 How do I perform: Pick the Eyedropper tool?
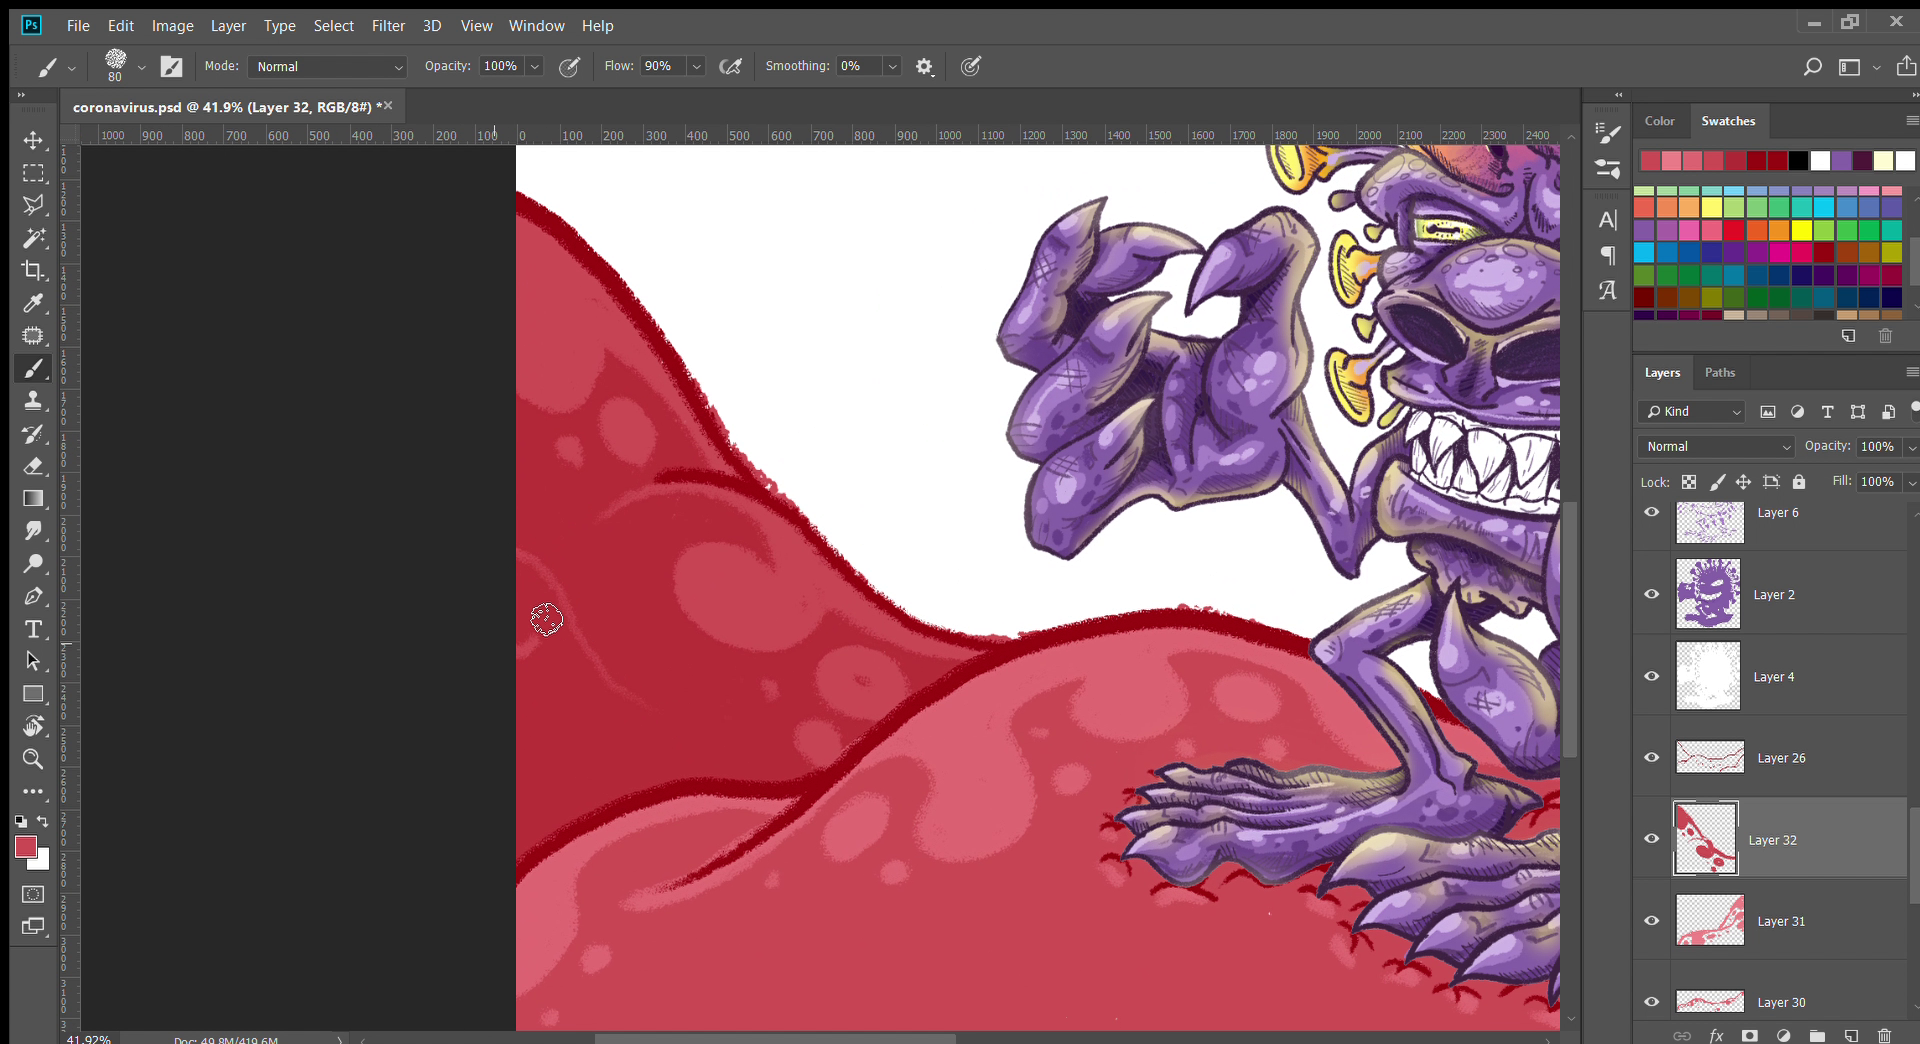point(33,303)
